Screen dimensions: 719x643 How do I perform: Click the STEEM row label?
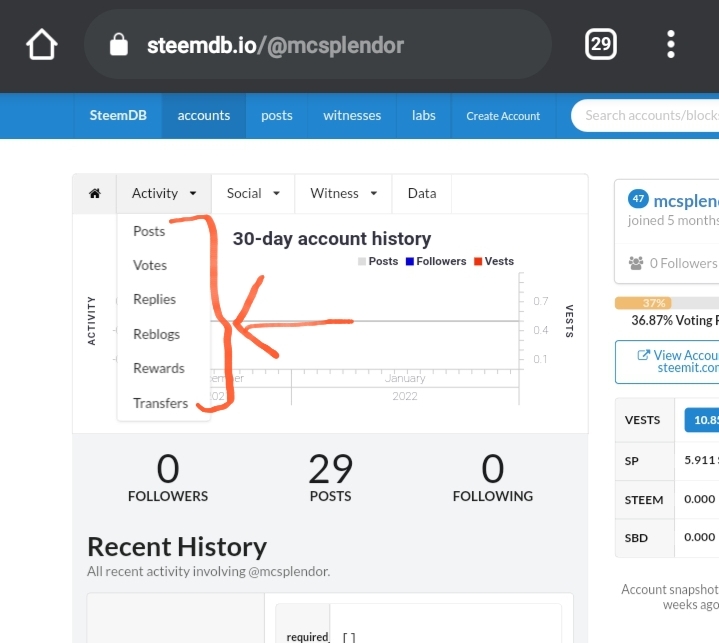[644, 500]
